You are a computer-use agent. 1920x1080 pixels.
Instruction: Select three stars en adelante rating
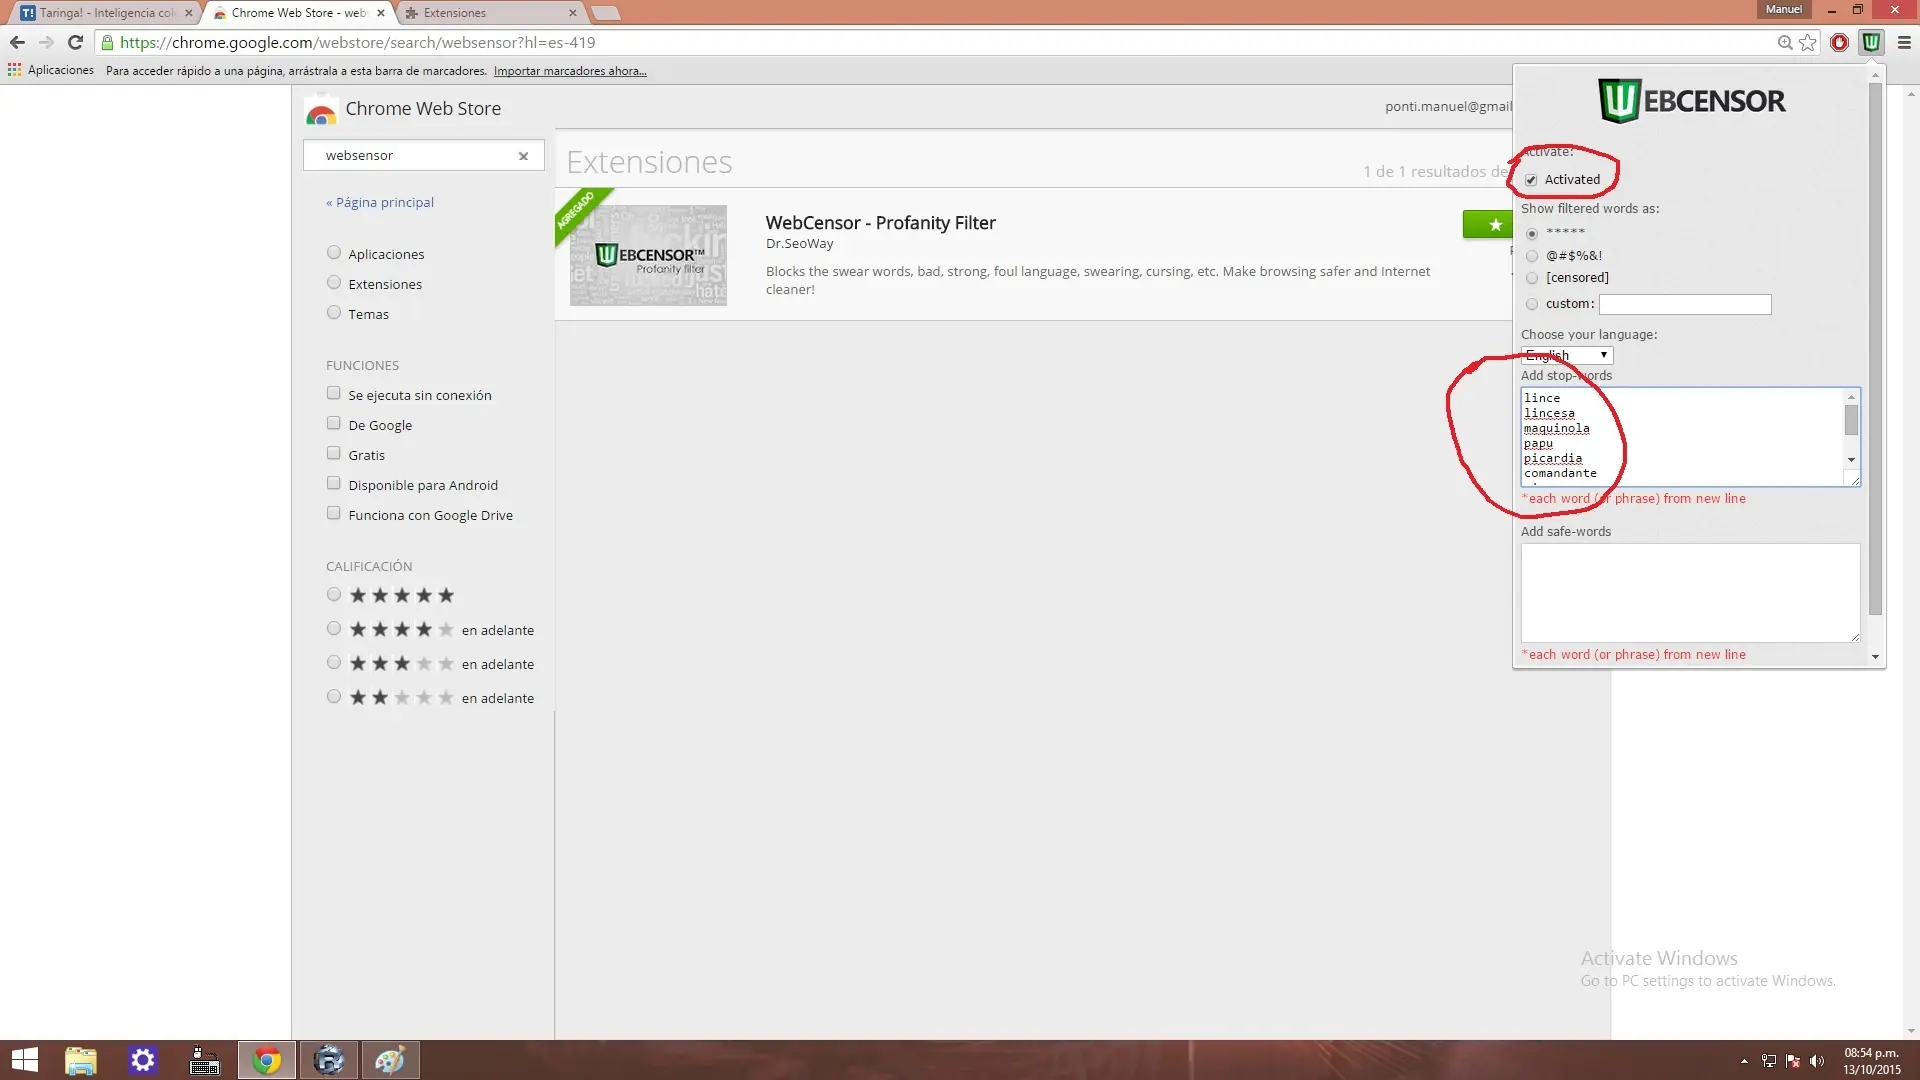[x=334, y=663]
